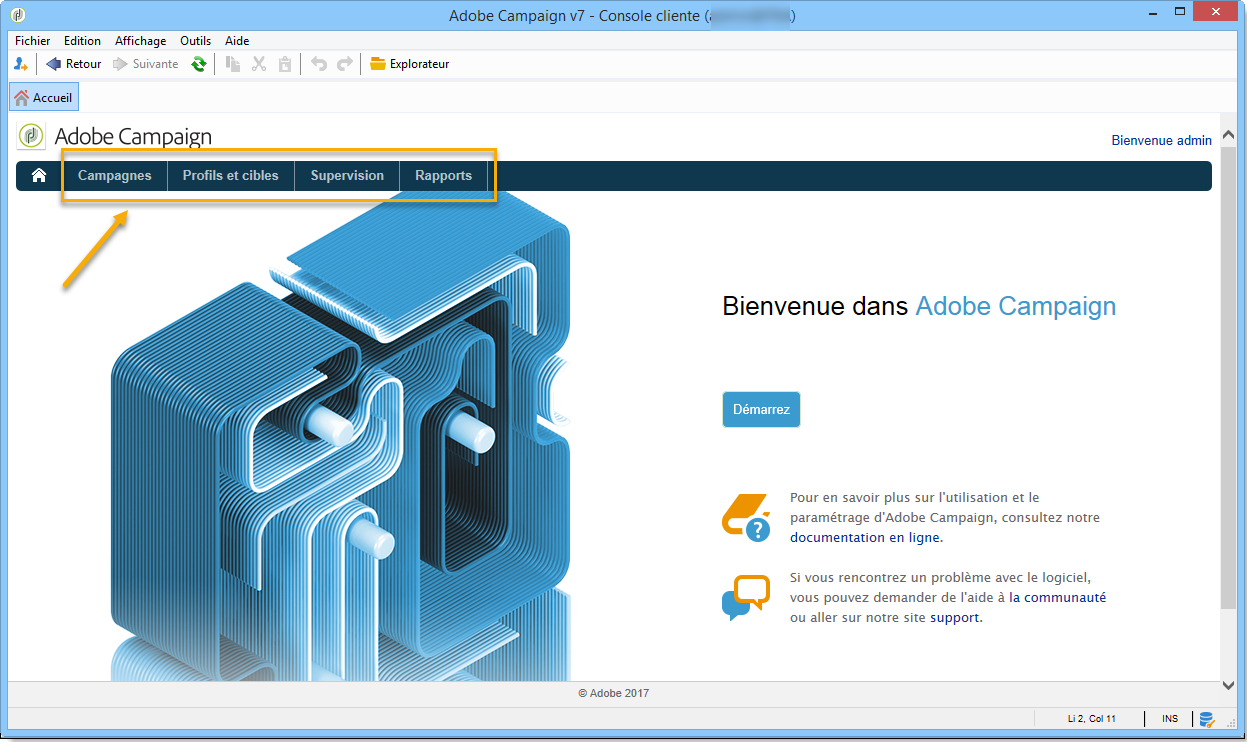1247x742 pixels.
Task: Click the community chat bubbles icon
Action: (746, 597)
